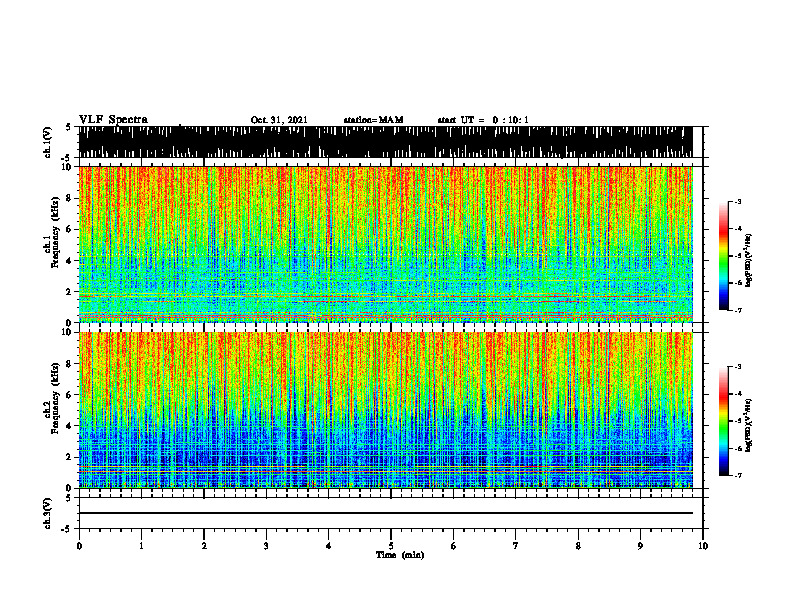Click the "2" minute tick on time axis

[x=204, y=546]
